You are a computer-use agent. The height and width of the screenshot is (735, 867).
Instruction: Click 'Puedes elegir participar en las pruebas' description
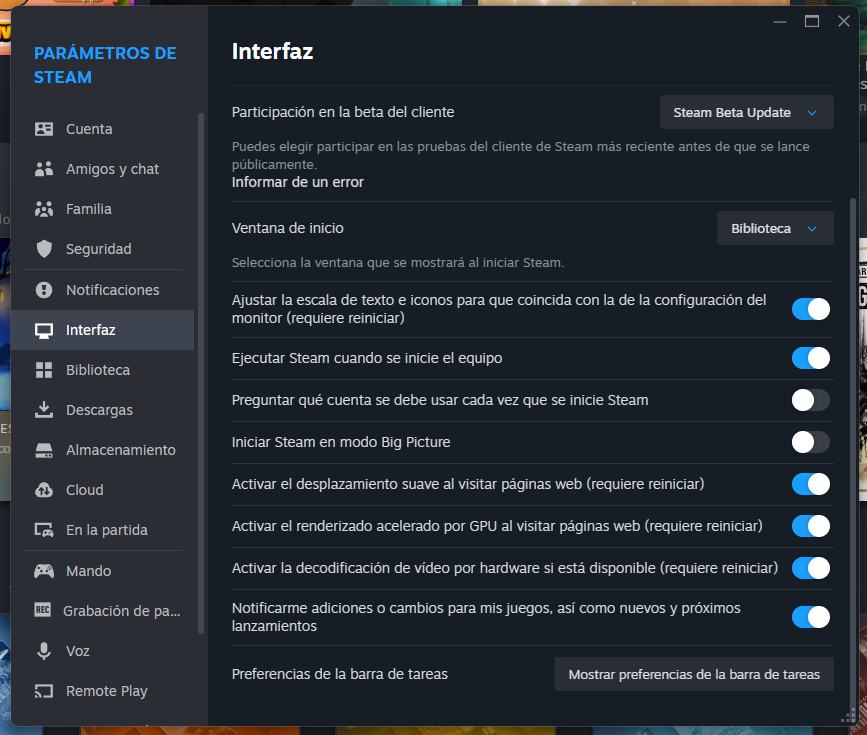520,155
